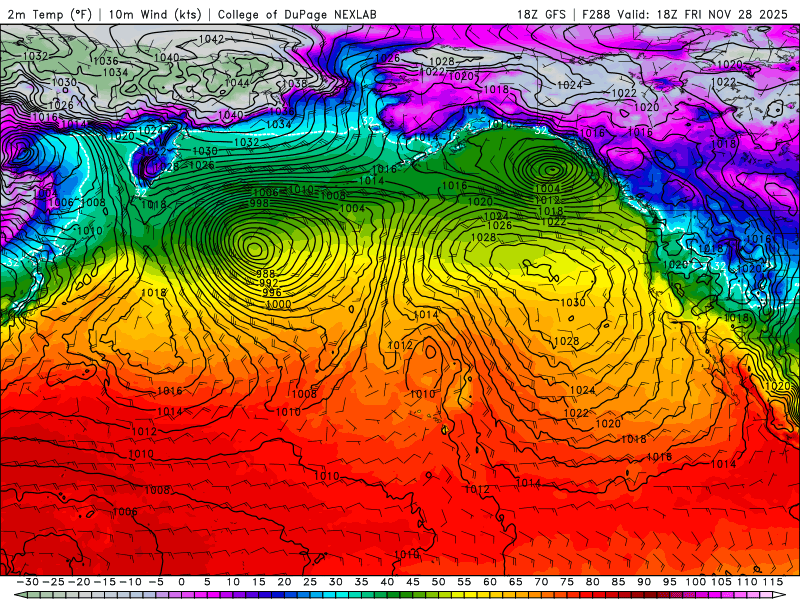The image size is (800, 600).
Task: Click the 60 label on temperature scale
Action: tap(490, 582)
